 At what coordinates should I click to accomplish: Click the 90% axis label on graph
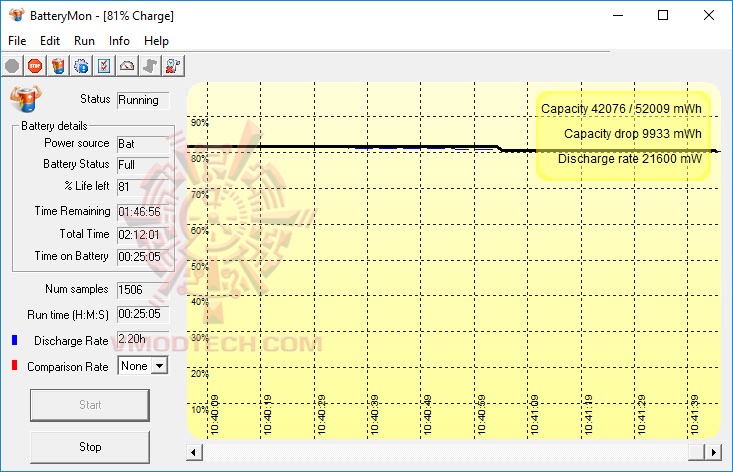(x=199, y=123)
